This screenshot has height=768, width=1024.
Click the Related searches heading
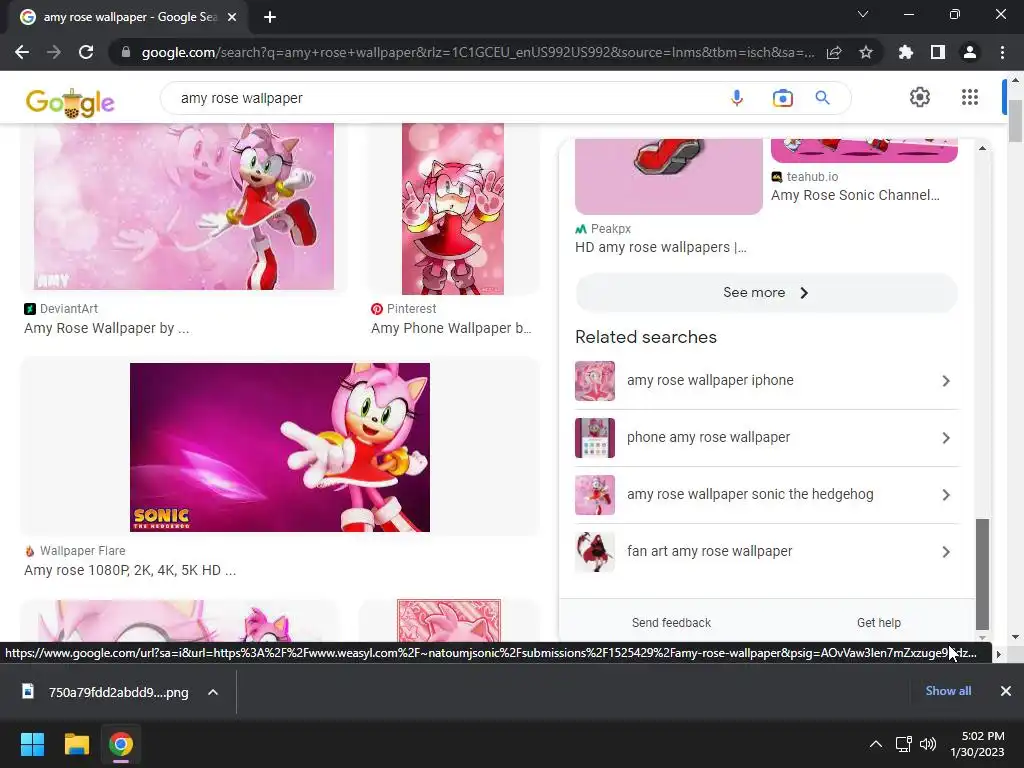click(645, 337)
